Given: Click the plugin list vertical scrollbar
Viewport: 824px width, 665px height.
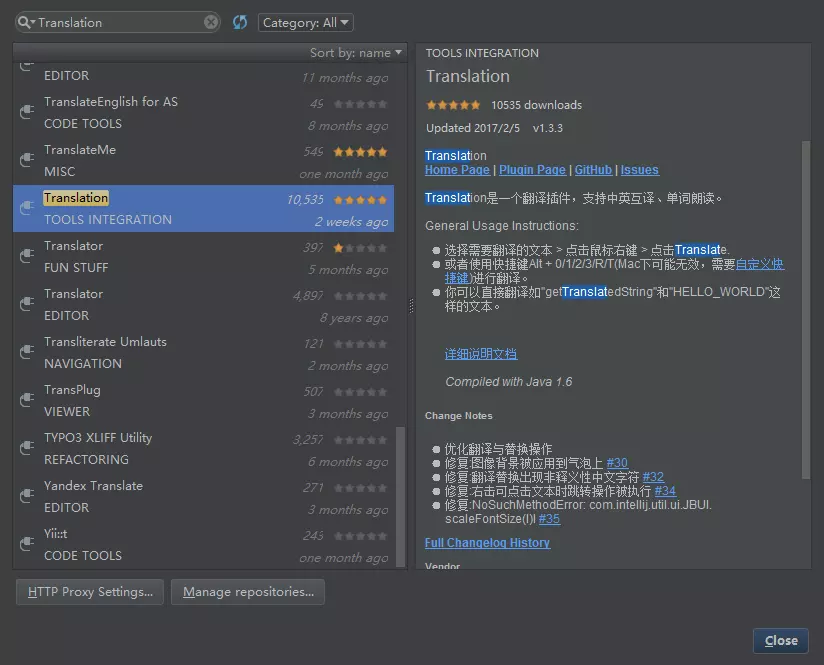Looking at the screenshot, I should 400,497.
